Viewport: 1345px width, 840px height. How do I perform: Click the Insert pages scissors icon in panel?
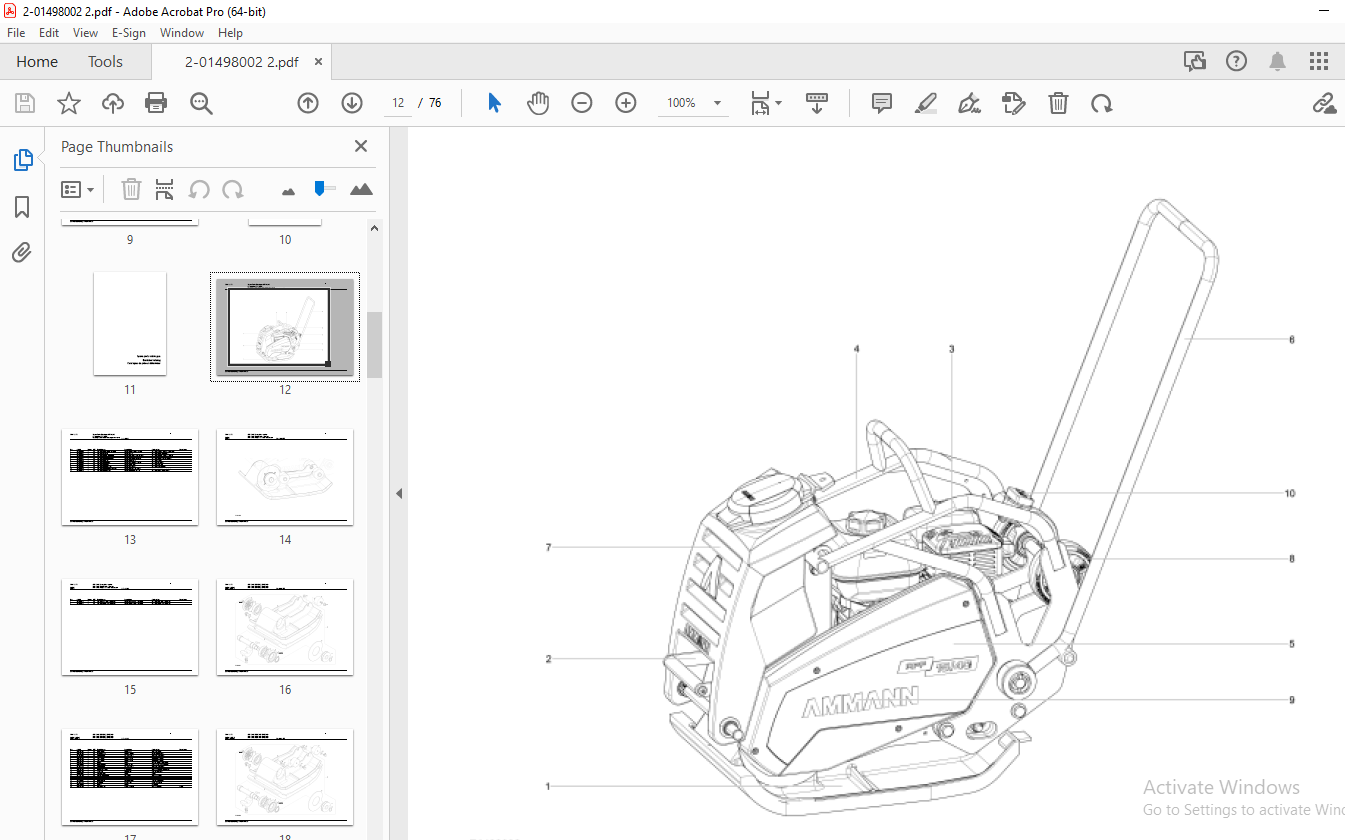coord(165,189)
